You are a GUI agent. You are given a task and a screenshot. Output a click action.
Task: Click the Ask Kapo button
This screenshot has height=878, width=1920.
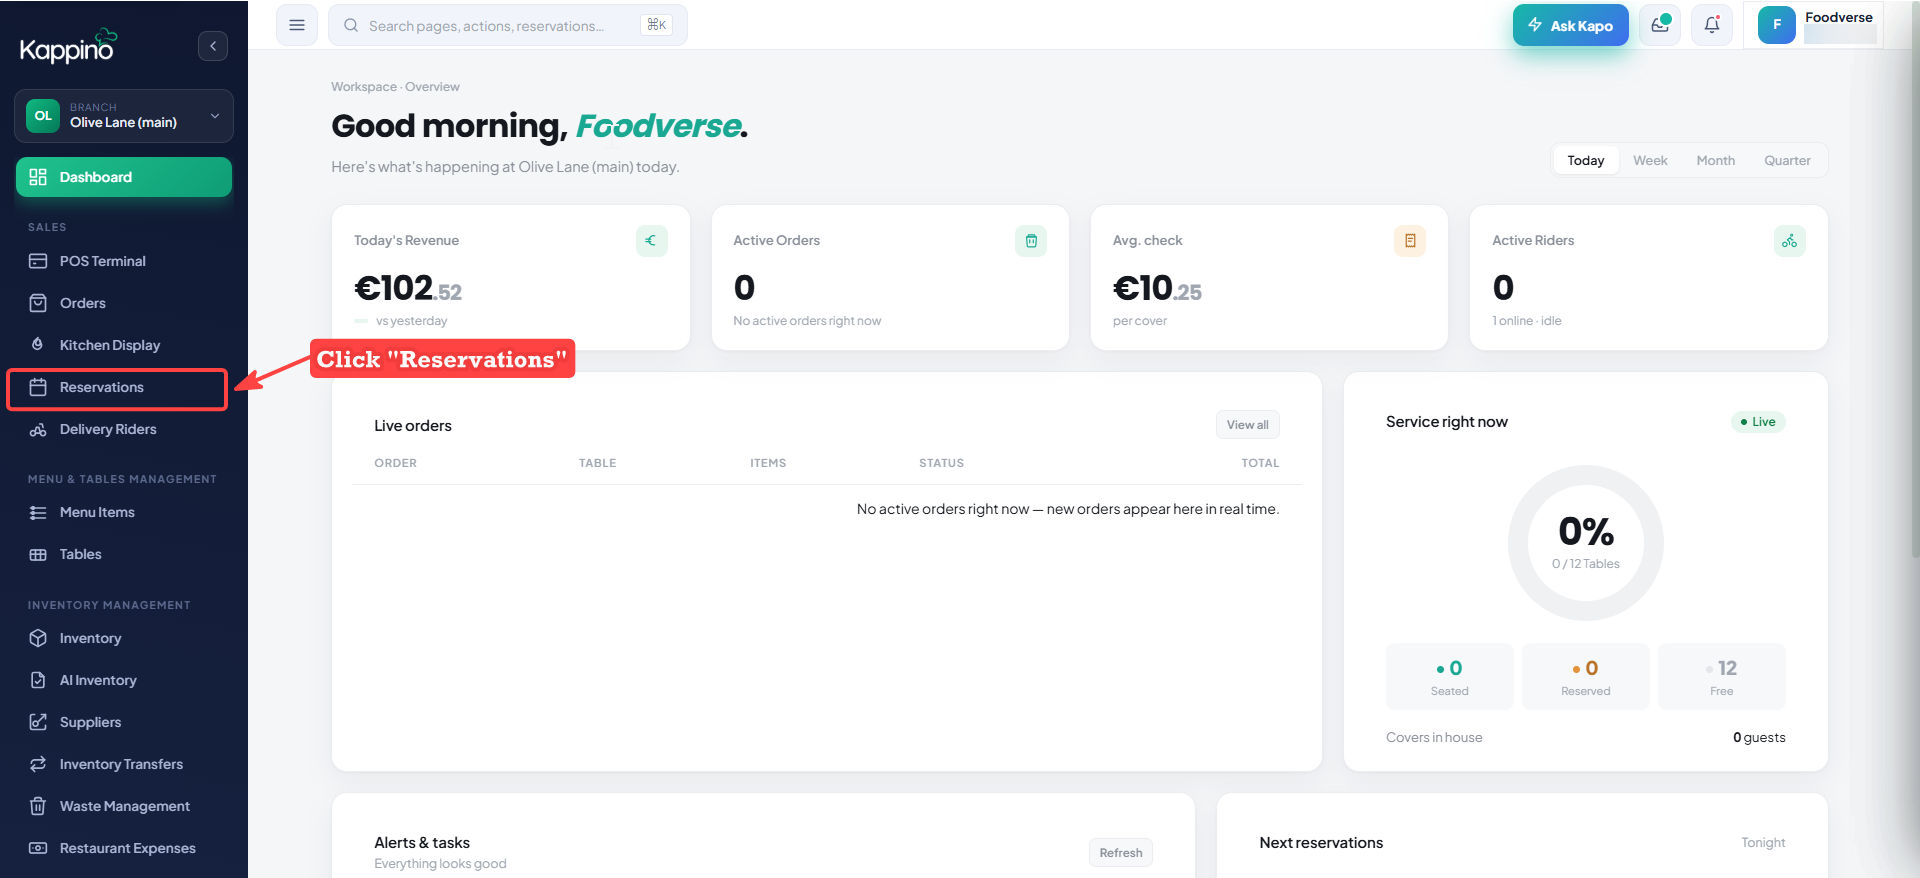pos(1570,25)
